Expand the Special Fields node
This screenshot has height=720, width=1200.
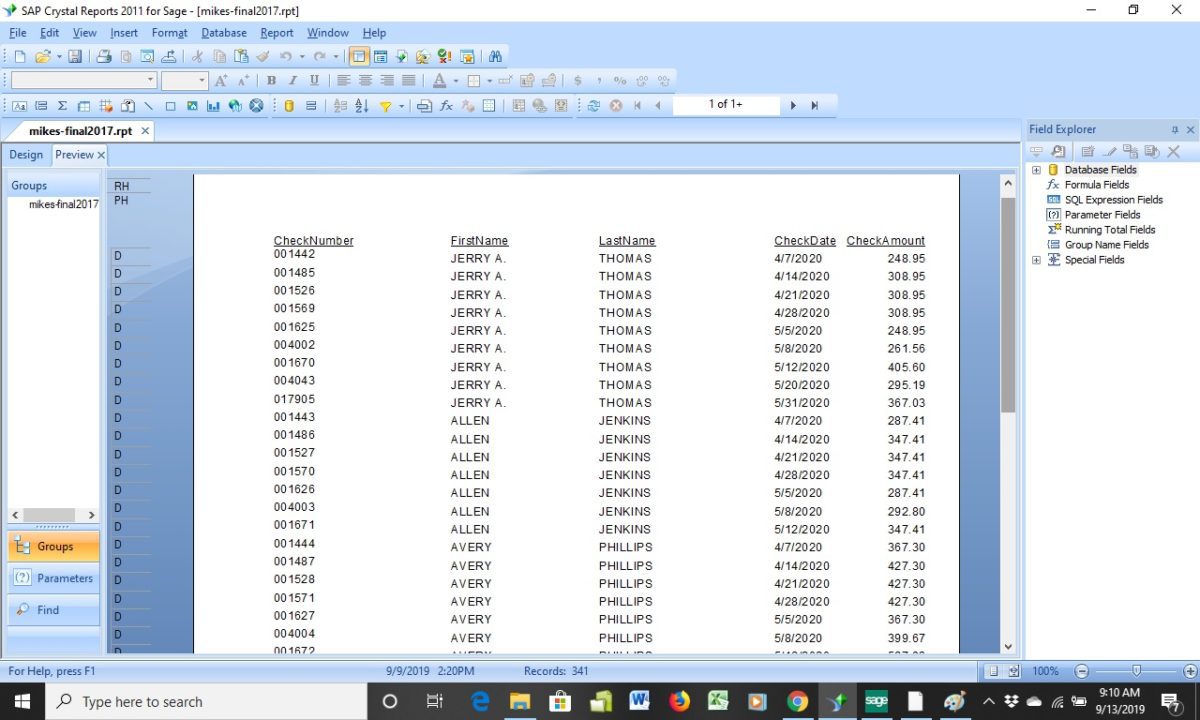click(1035, 259)
